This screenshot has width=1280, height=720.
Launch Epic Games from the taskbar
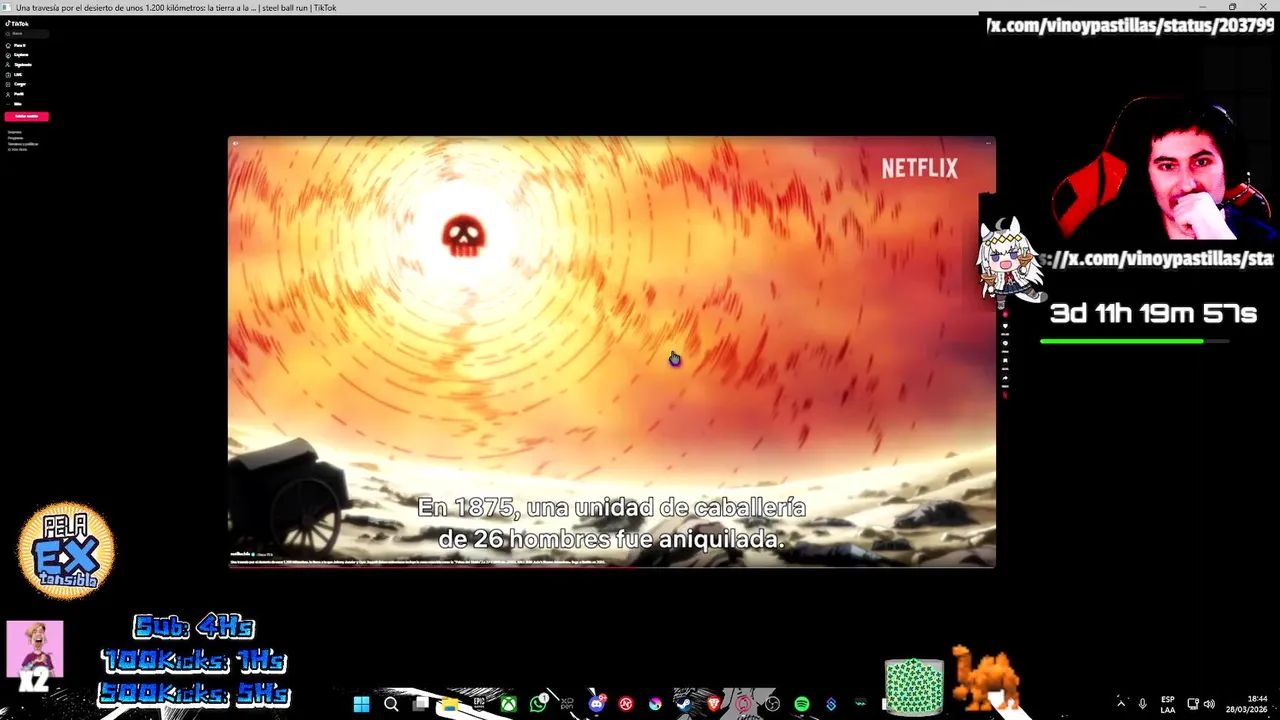coord(479,704)
